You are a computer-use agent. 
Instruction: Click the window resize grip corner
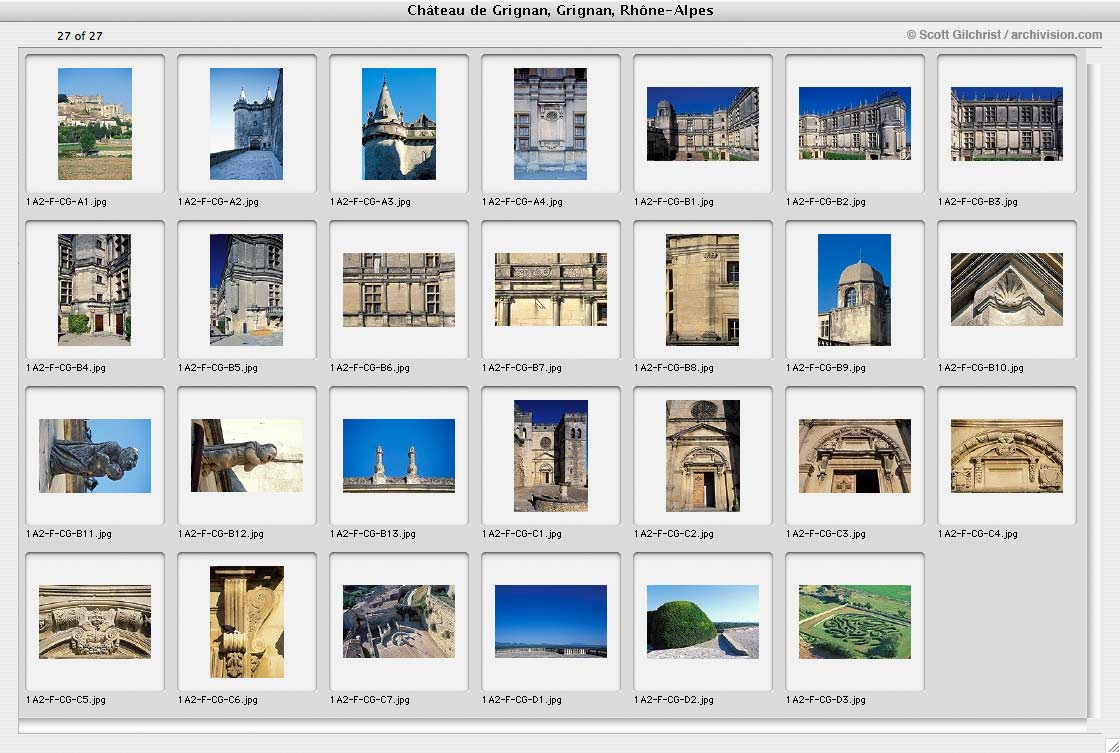tap(1111, 745)
